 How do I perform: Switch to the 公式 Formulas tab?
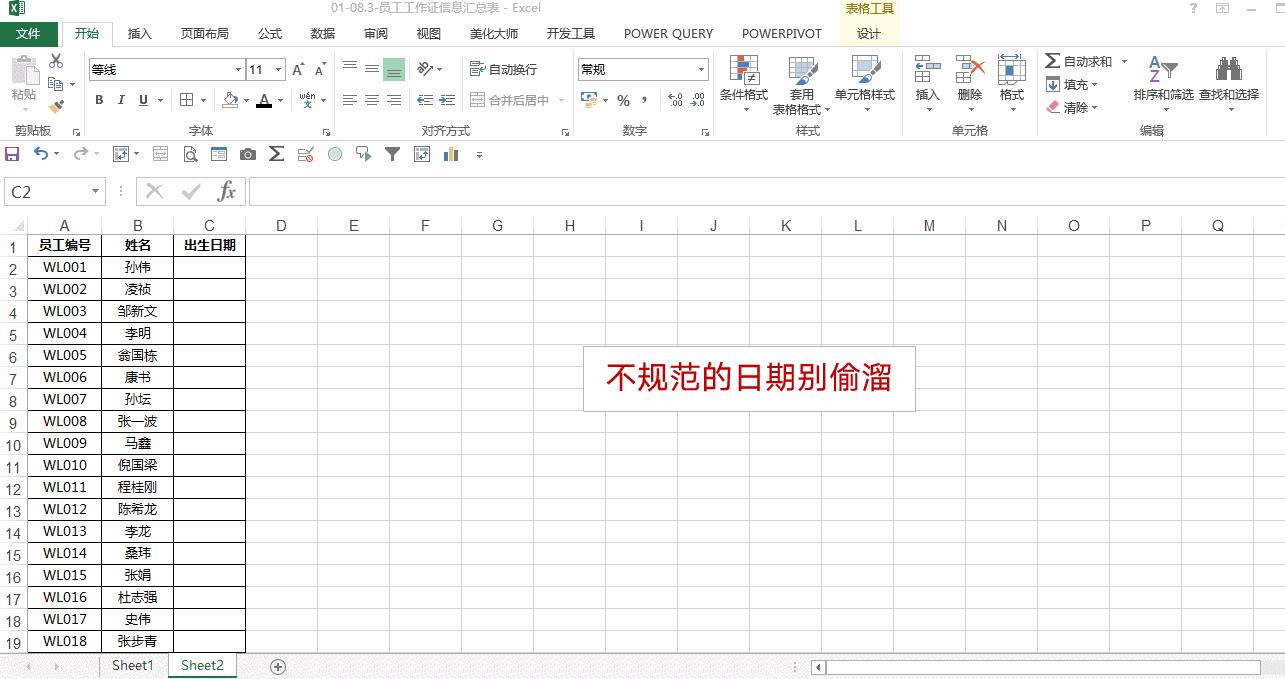click(270, 33)
